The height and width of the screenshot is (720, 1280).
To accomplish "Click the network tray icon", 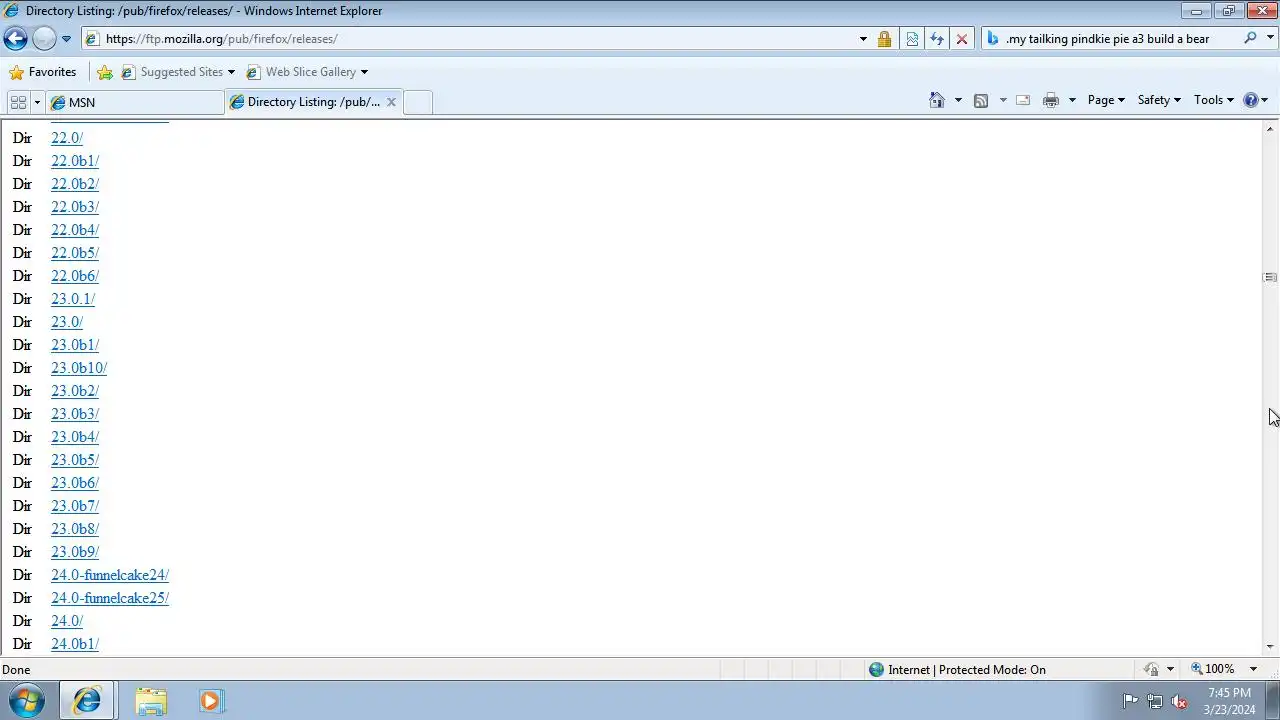I will coord(1155,701).
